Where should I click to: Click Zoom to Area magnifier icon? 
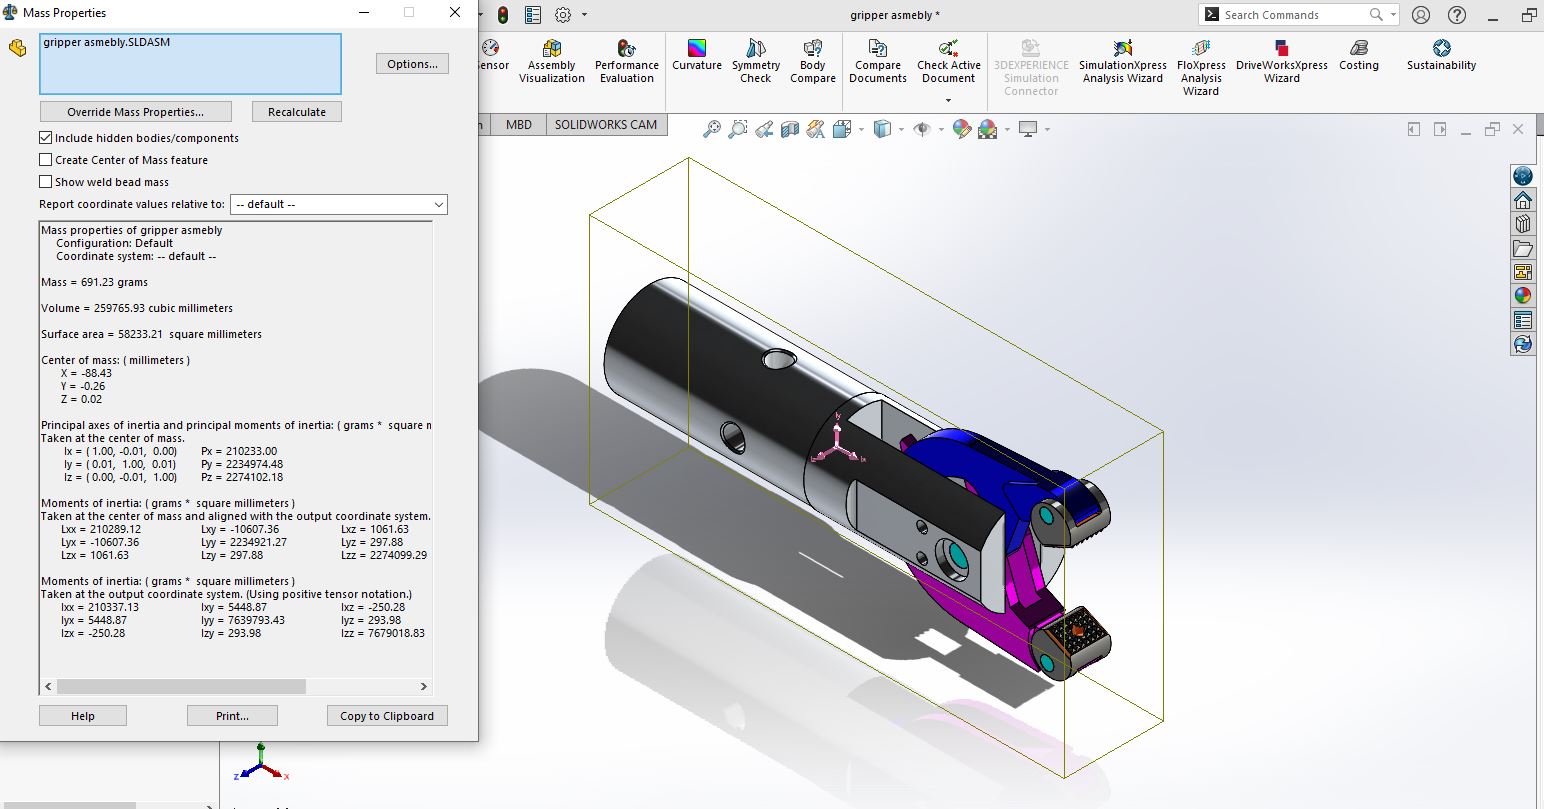point(738,129)
